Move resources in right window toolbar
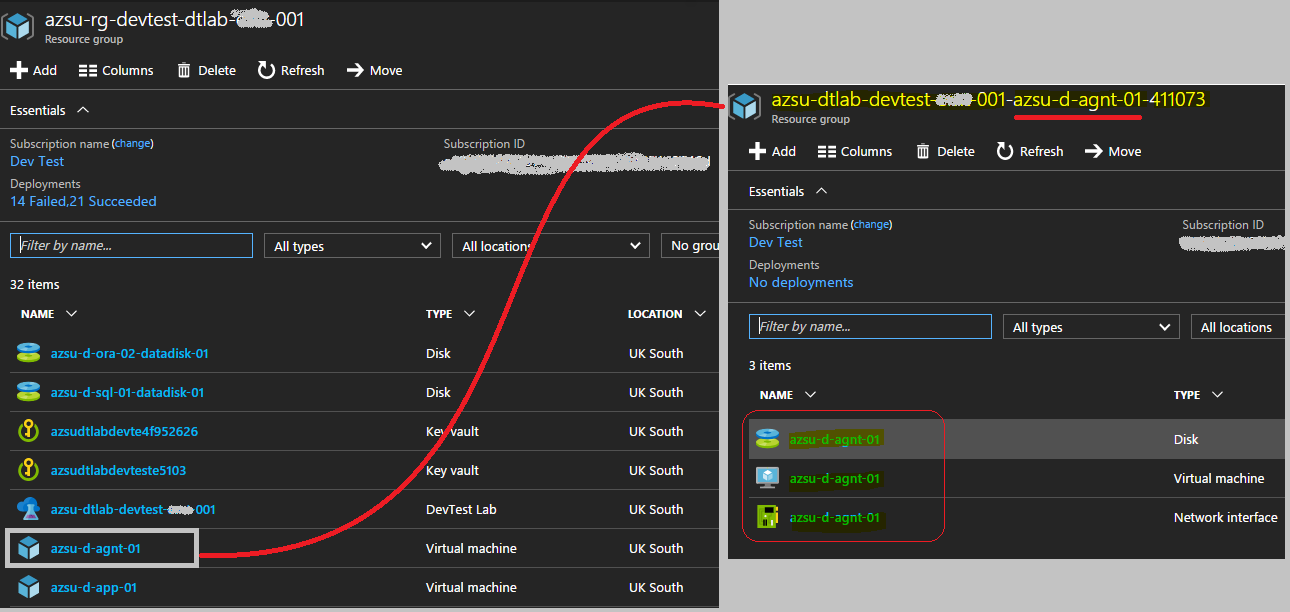1290x612 pixels. [1113, 151]
